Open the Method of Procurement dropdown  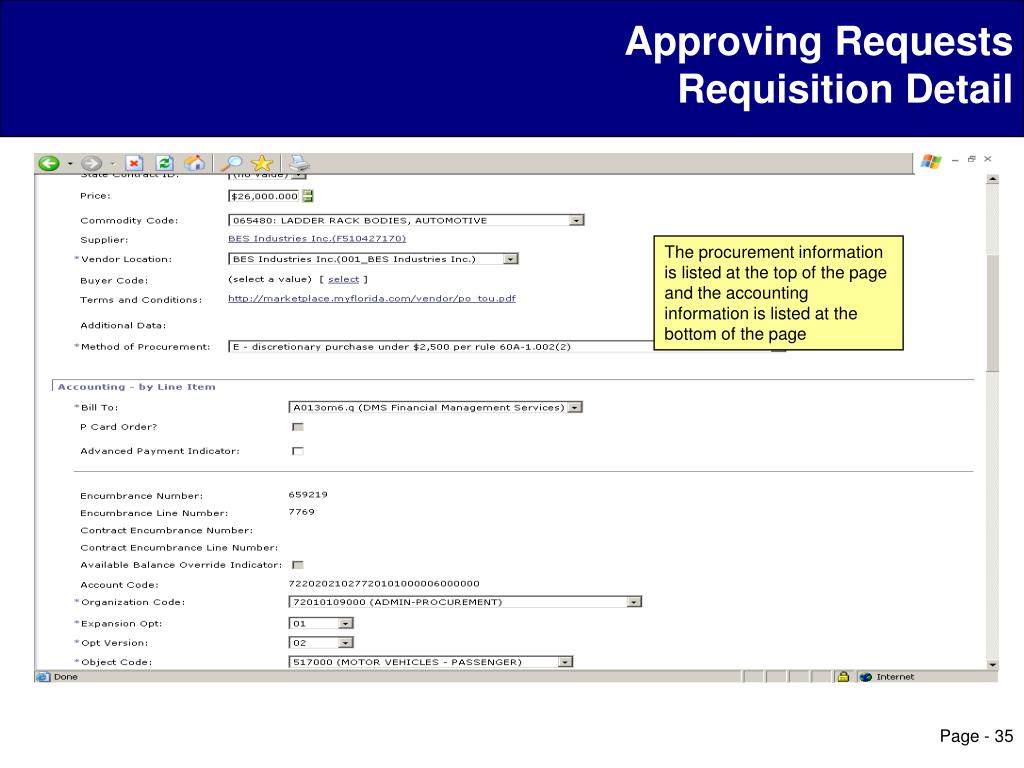(x=778, y=347)
